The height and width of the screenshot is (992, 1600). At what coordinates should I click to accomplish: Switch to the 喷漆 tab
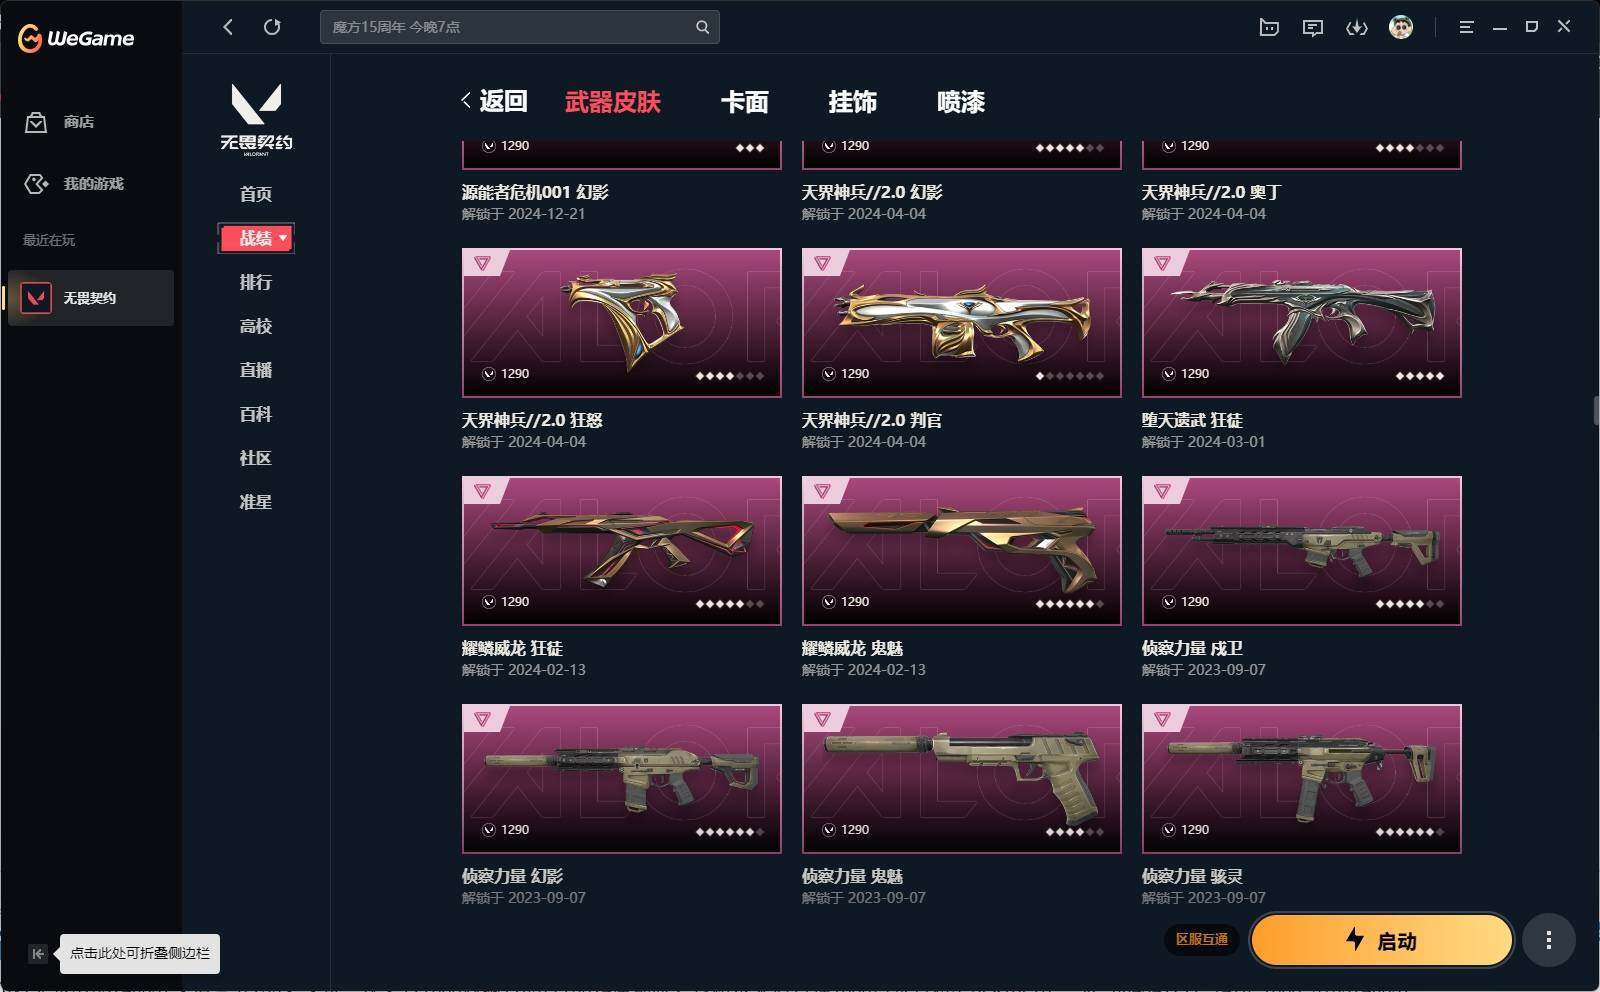961,101
